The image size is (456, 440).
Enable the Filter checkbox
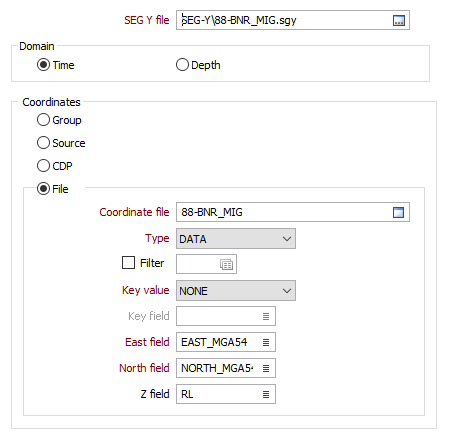[128, 263]
